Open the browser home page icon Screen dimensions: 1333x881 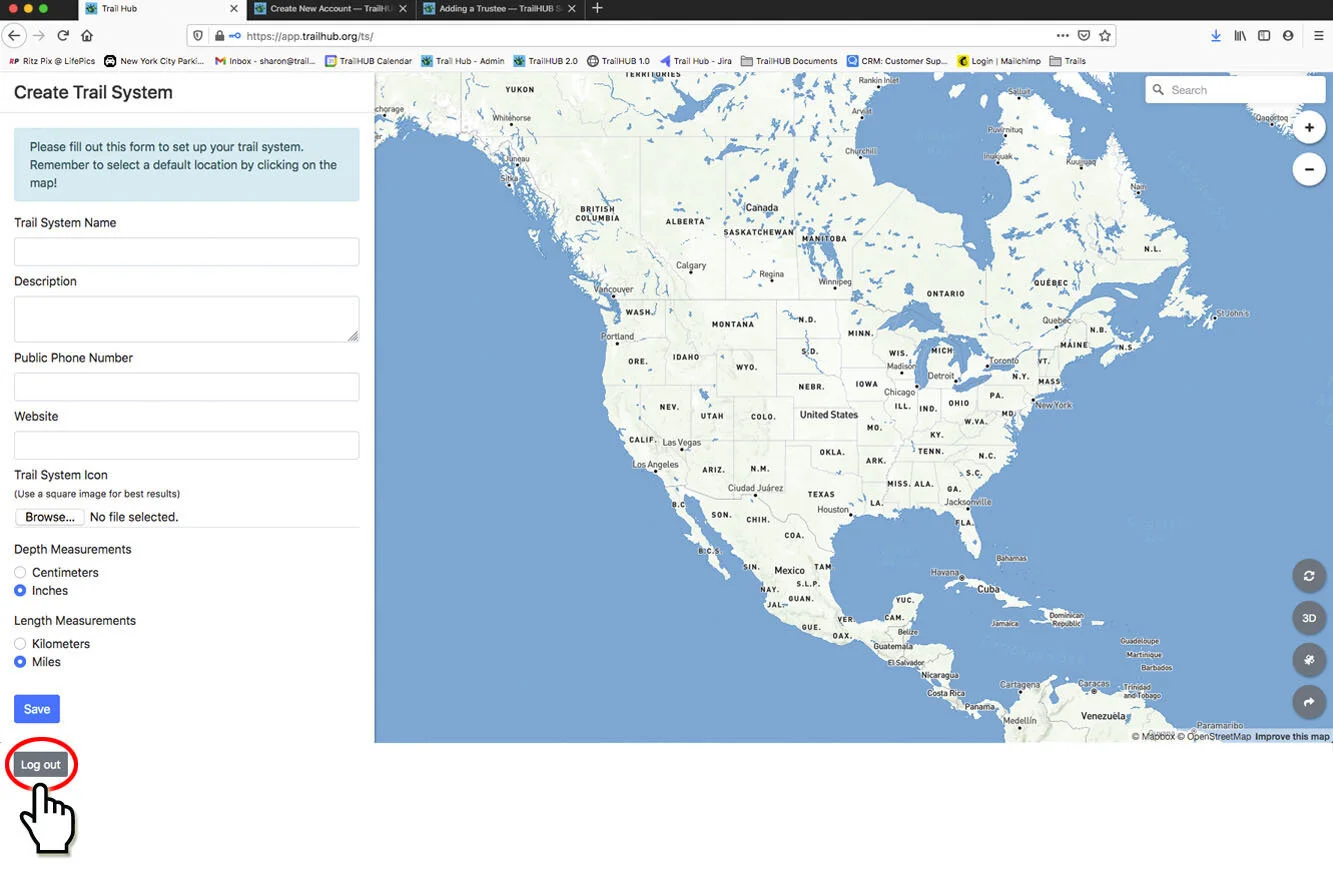(x=87, y=35)
